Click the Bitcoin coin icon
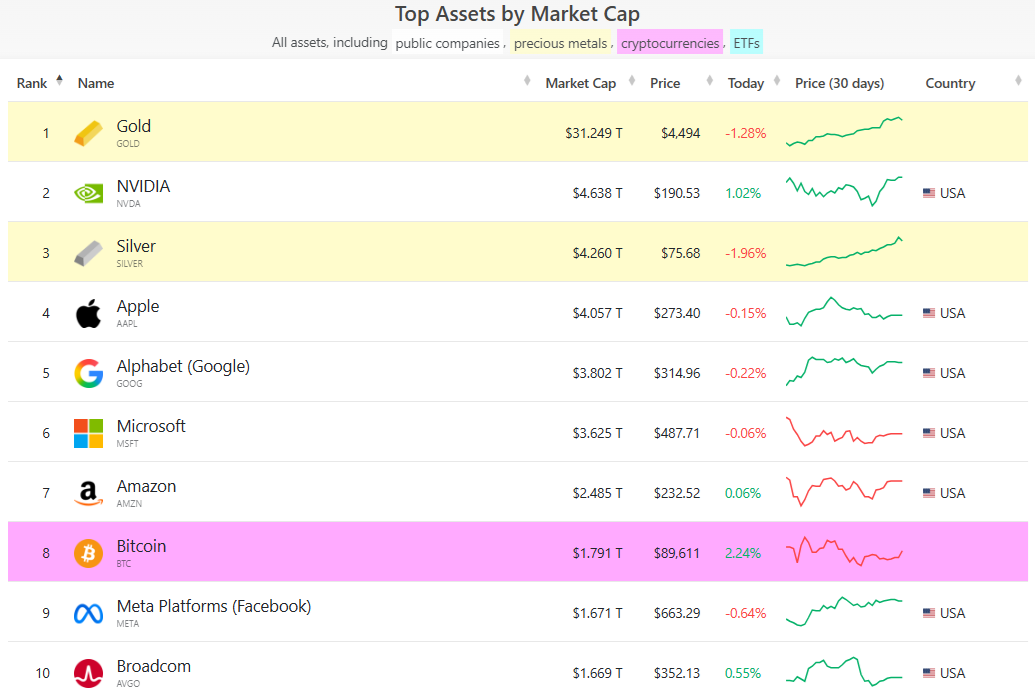Image resolution: width=1035 pixels, height=700 pixels. [88, 553]
